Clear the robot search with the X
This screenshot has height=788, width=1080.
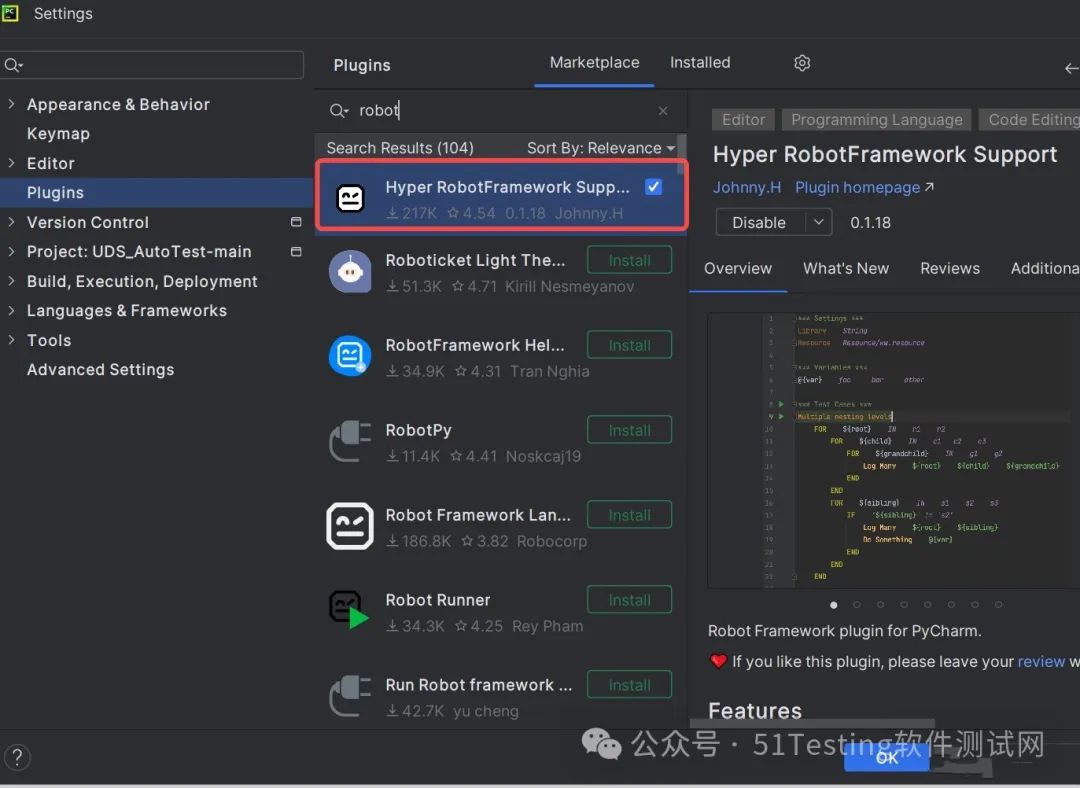point(663,110)
